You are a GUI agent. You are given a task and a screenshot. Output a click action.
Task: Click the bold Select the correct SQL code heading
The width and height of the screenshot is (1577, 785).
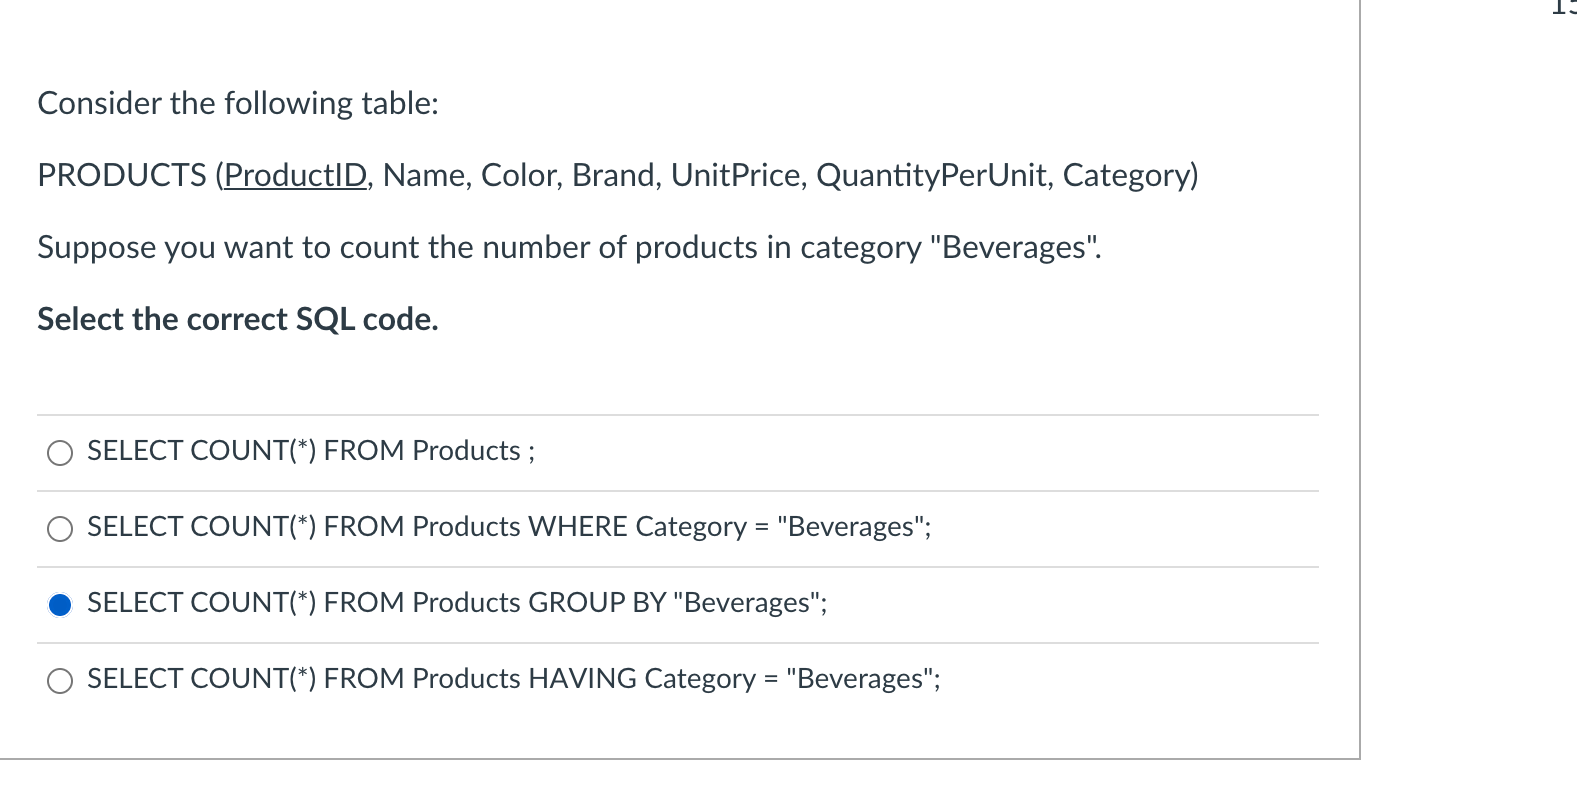point(237,319)
